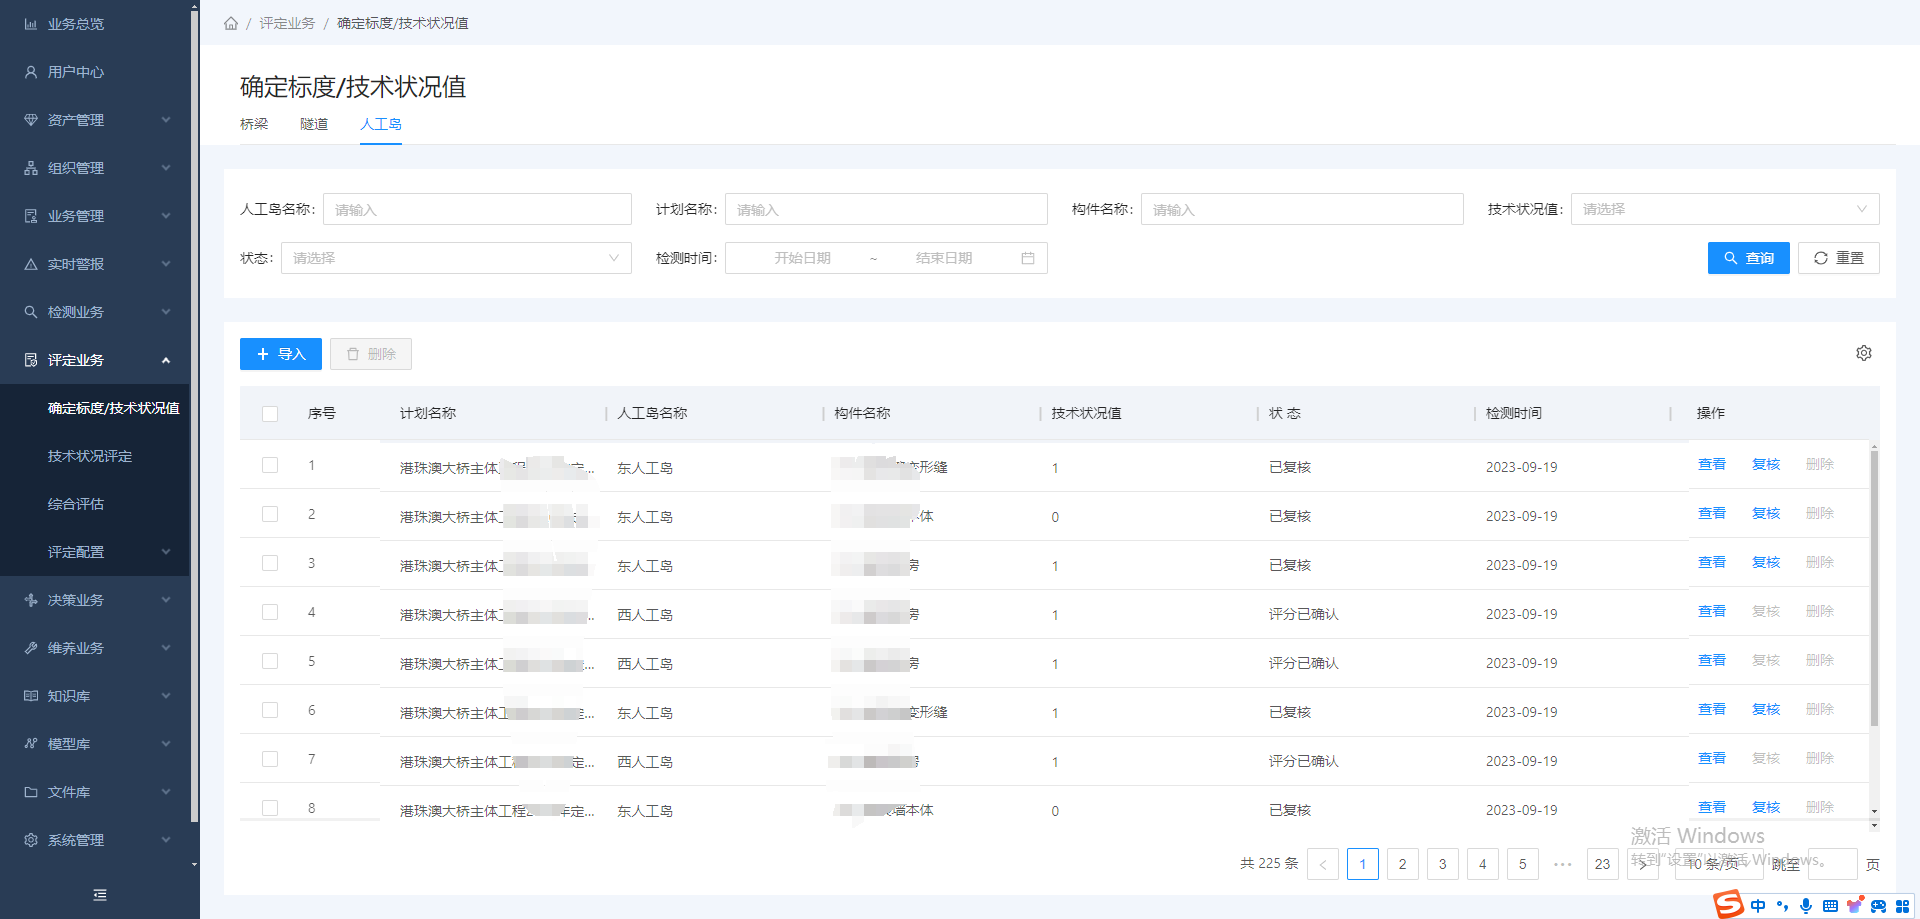Click the 维养业务 wrench icon
Image resolution: width=1920 pixels, height=919 pixels.
pos(31,648)
